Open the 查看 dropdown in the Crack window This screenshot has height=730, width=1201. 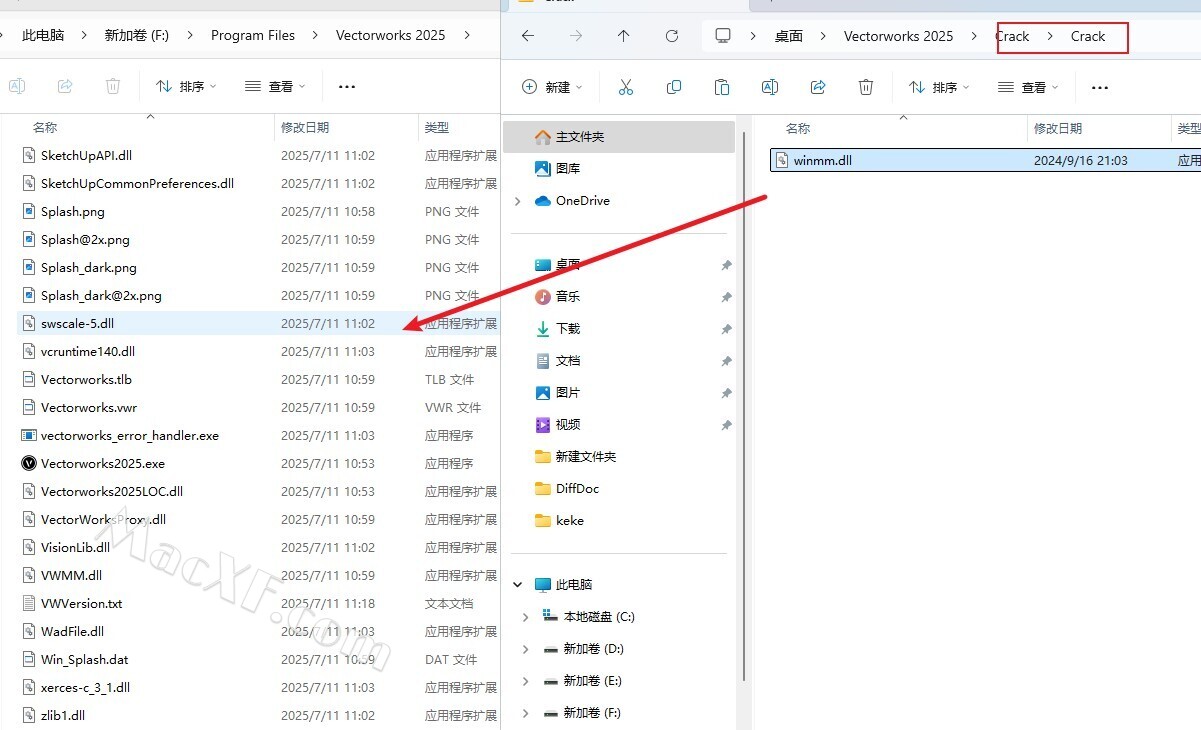click(1028, 87)
